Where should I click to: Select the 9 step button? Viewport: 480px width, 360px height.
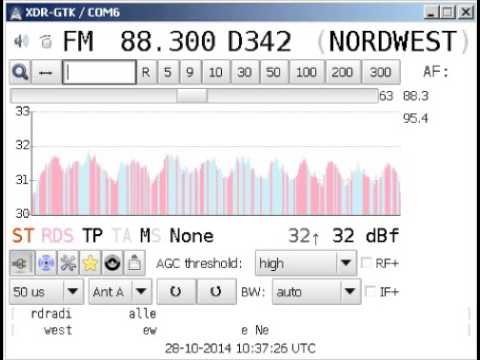[190, 72]
